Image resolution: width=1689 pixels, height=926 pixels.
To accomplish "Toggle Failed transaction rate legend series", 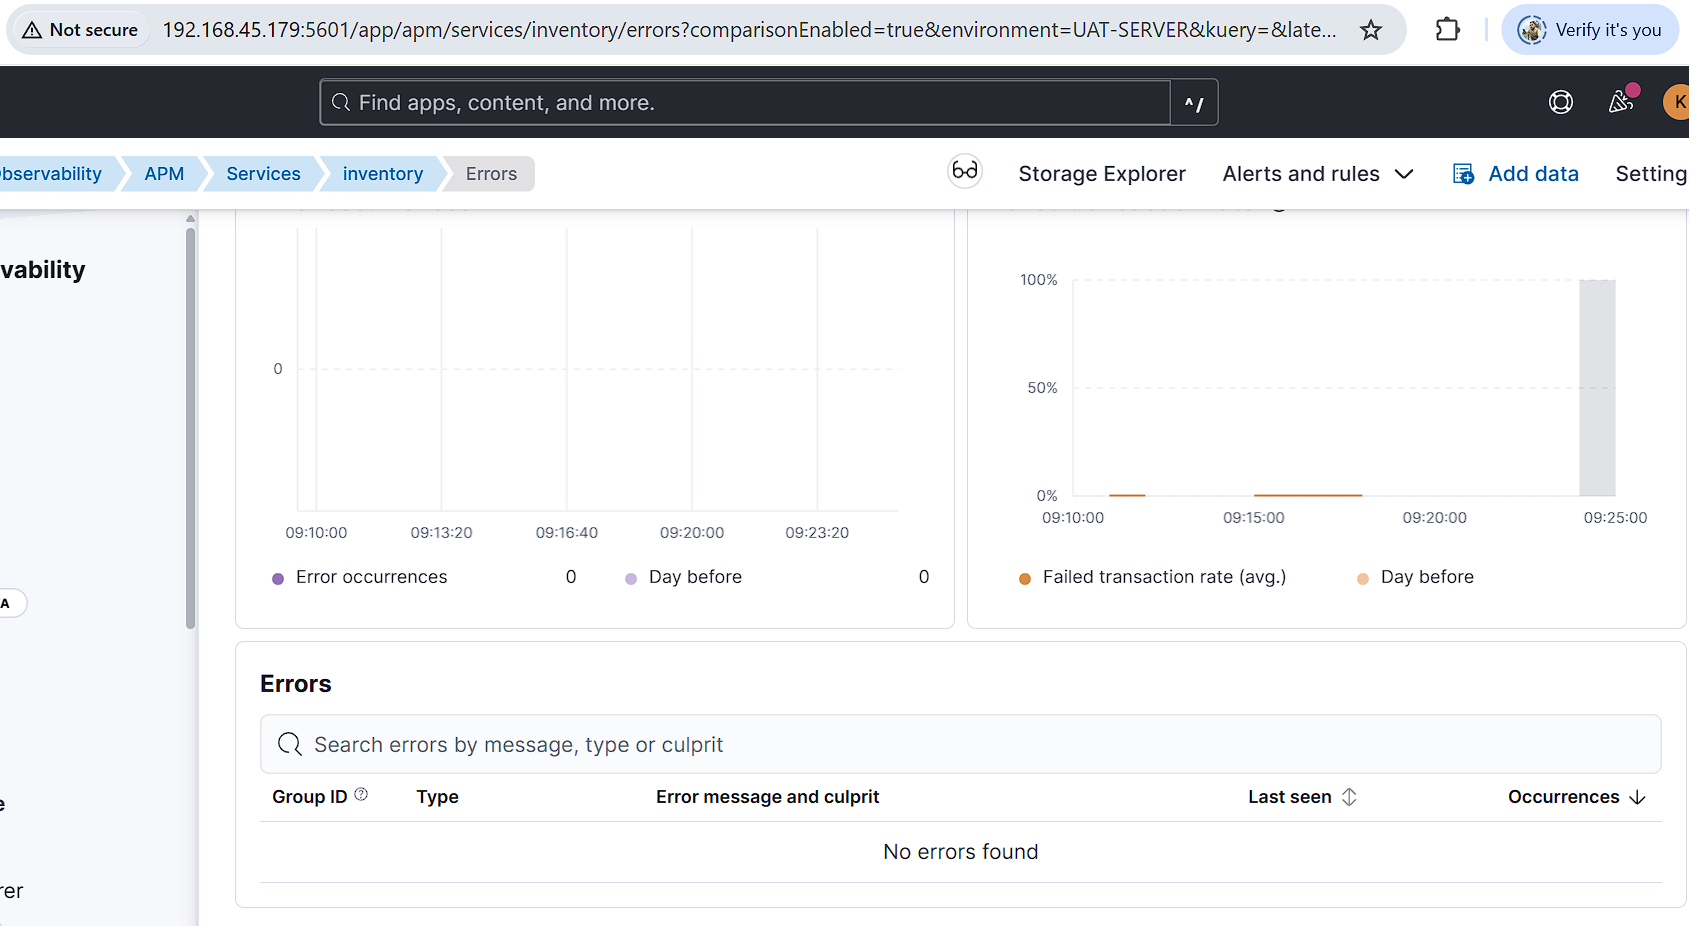I will pos(1163,577).
